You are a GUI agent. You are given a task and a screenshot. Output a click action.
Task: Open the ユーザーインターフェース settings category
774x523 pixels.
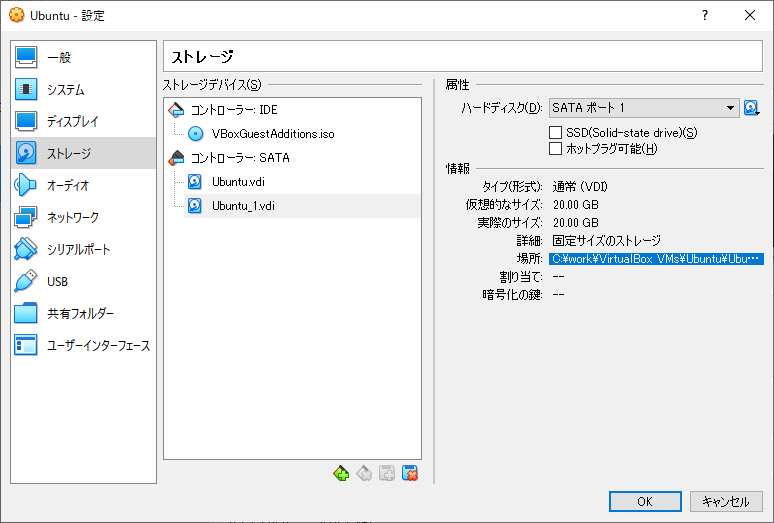coord(83,345)
